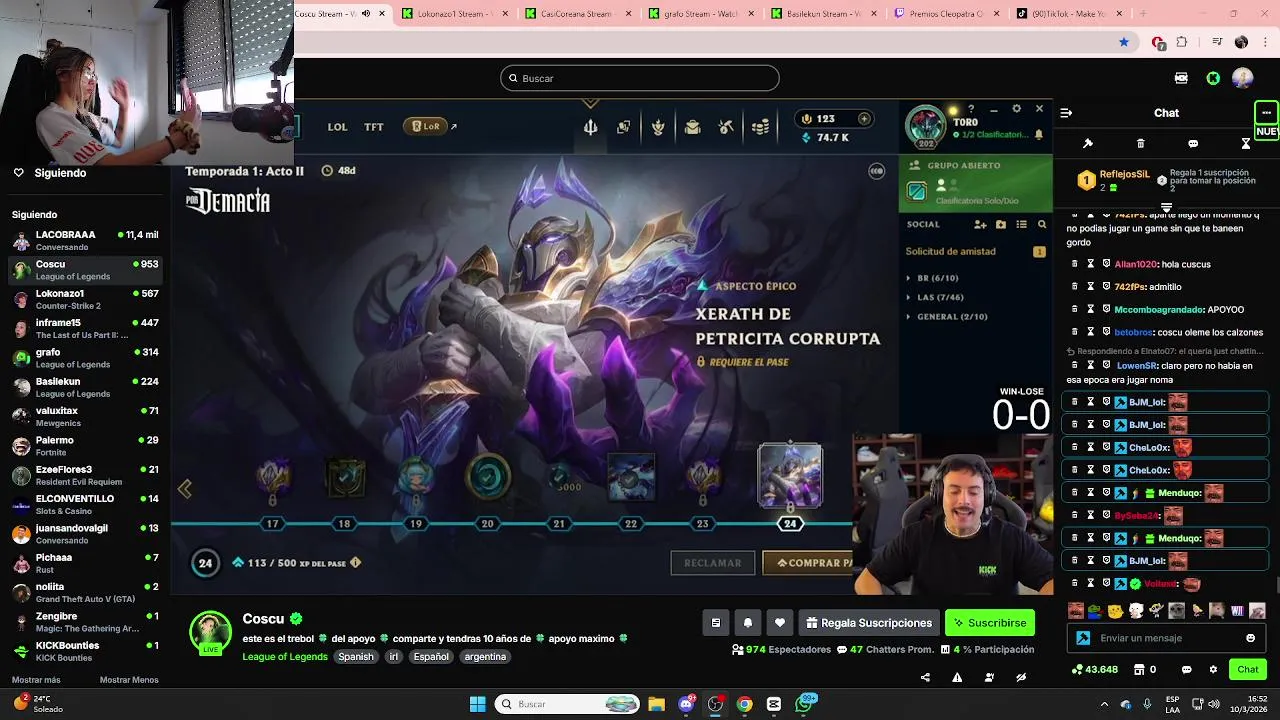Click Solicitud de amistad row
Screen dimensions: 1280x720
pyautogui.click(x=975, y=252)
